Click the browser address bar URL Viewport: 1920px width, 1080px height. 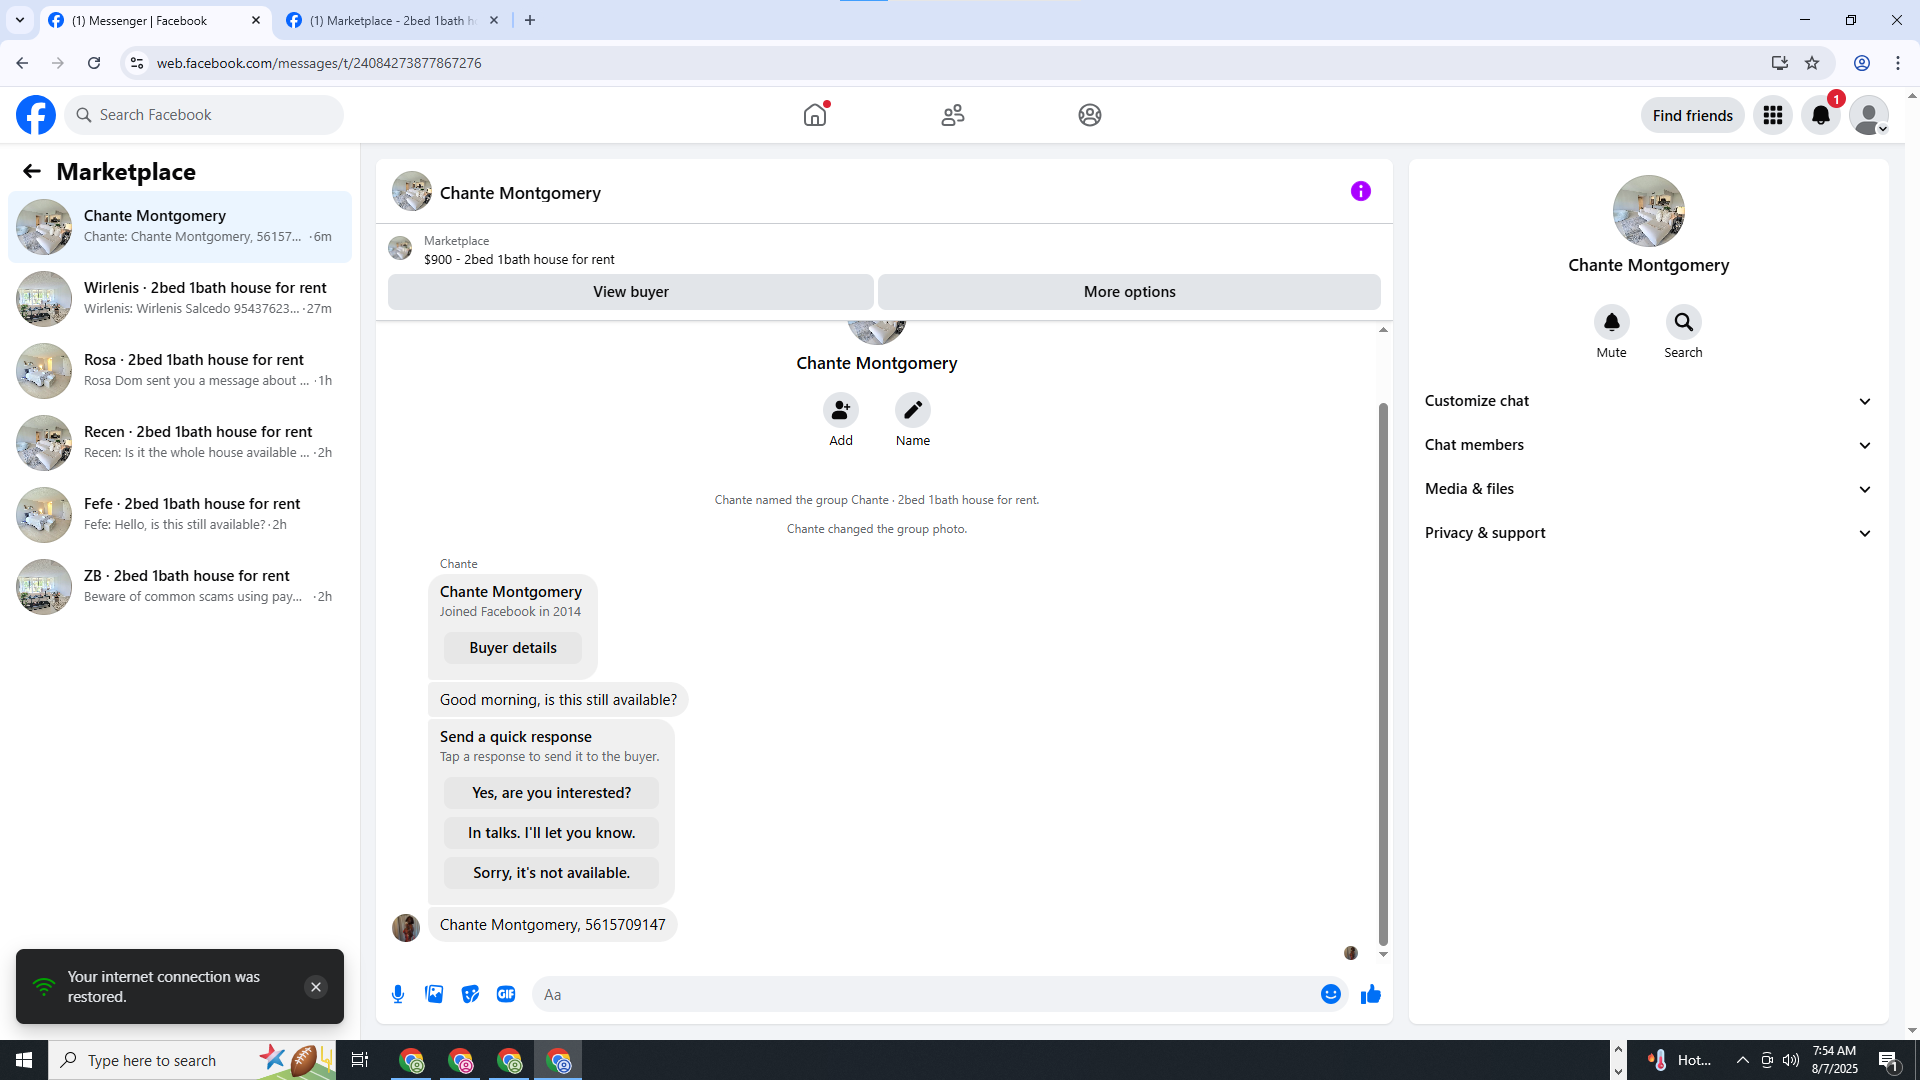click(x=319, y=63)
